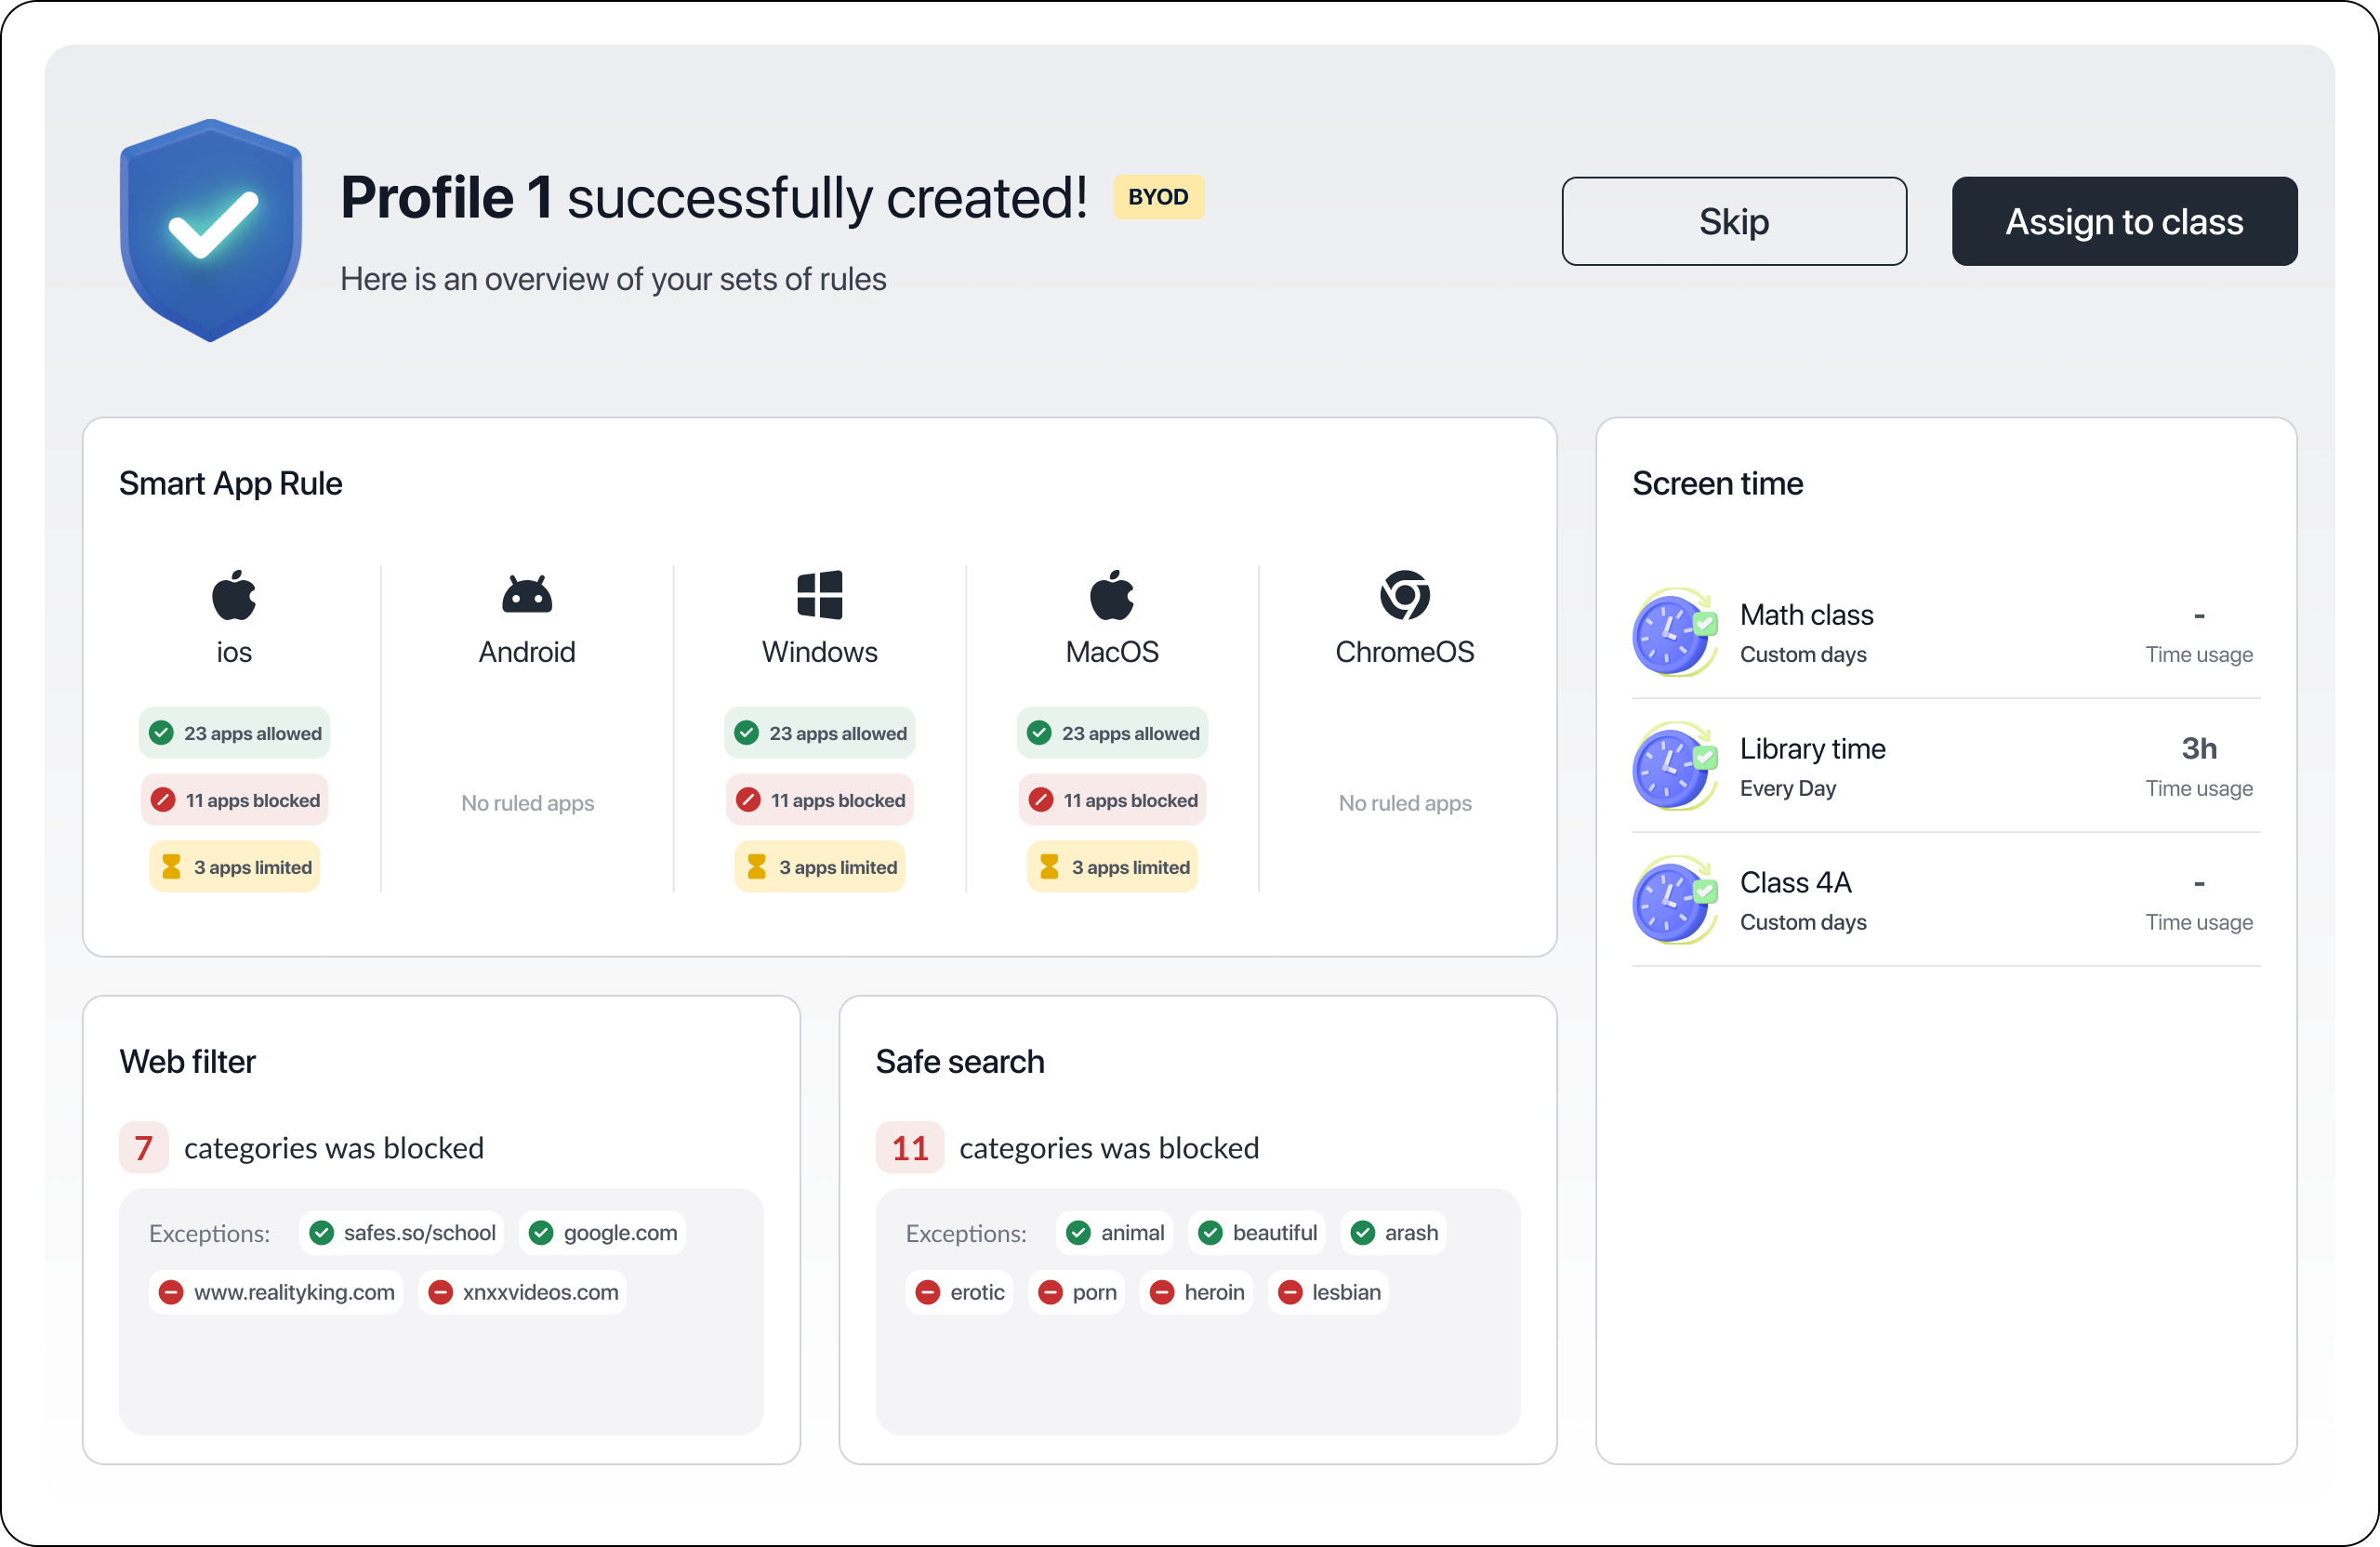Click the Screen time heading
The width and height of the screenshot is (2380, 1547).
1717,483
